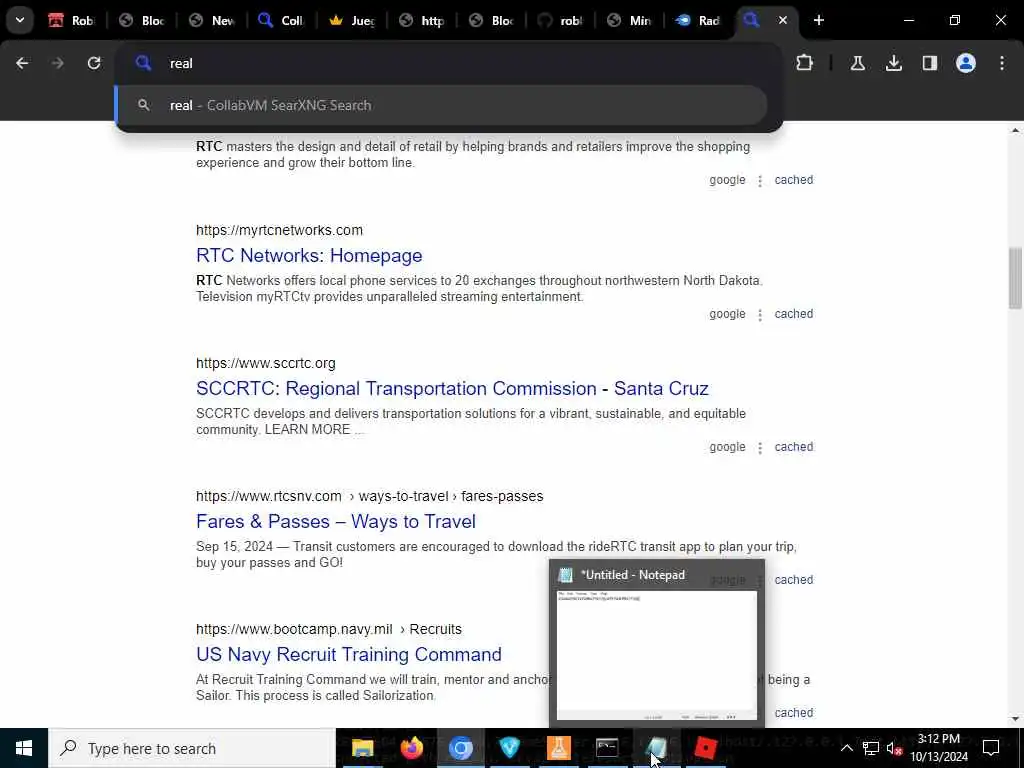Click the address bar containing 'real'
The width and height of the screenshot is (1024, 768).
449,63
